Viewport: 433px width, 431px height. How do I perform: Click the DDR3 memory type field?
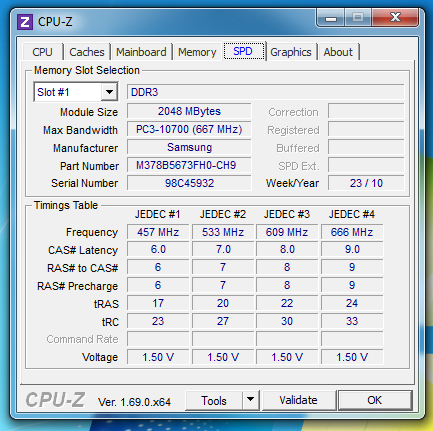265,92
